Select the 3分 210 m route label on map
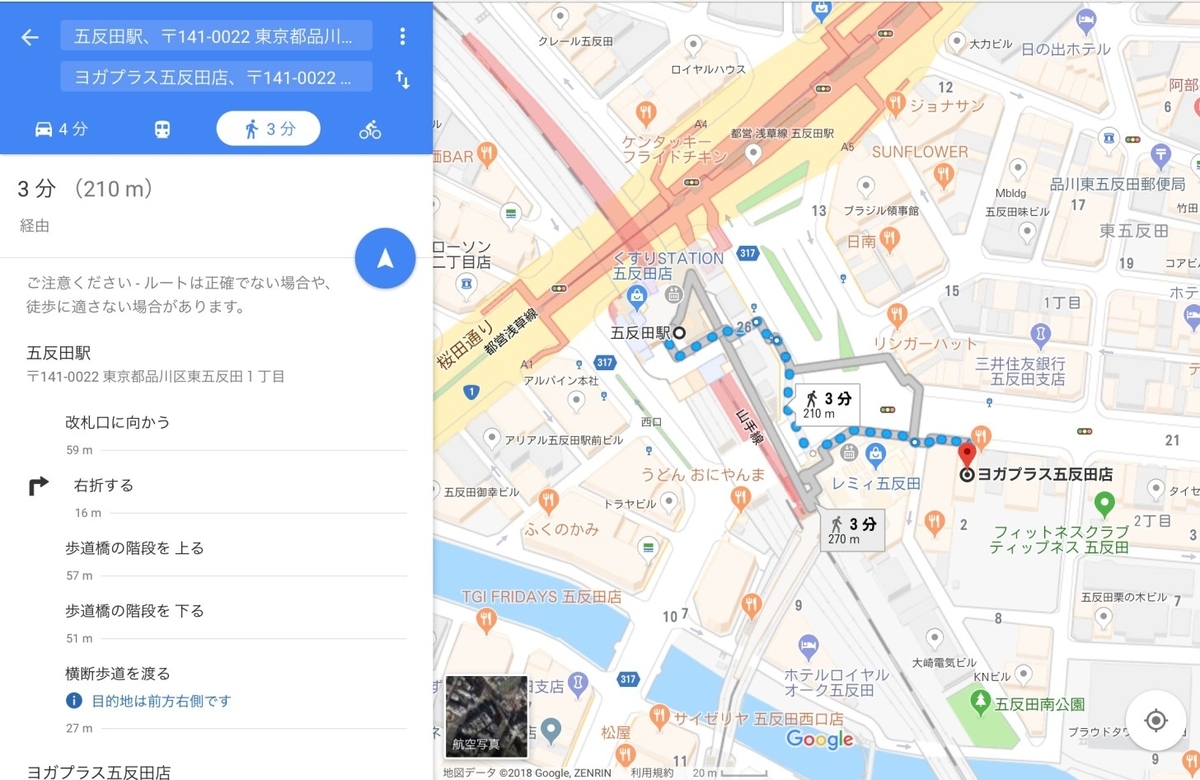Viewport: 1200px width, 780px height. 828,404
